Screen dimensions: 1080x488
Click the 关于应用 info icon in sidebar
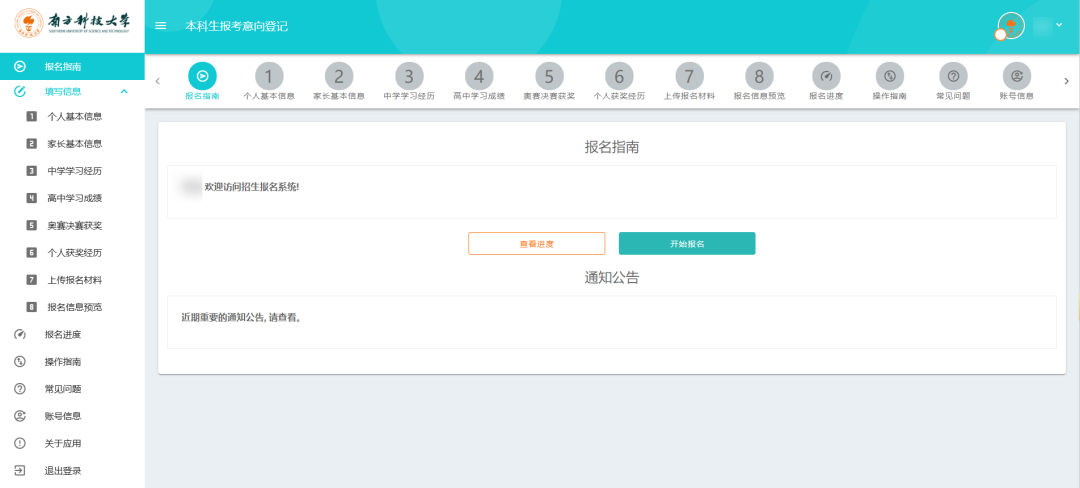point(20,443)
